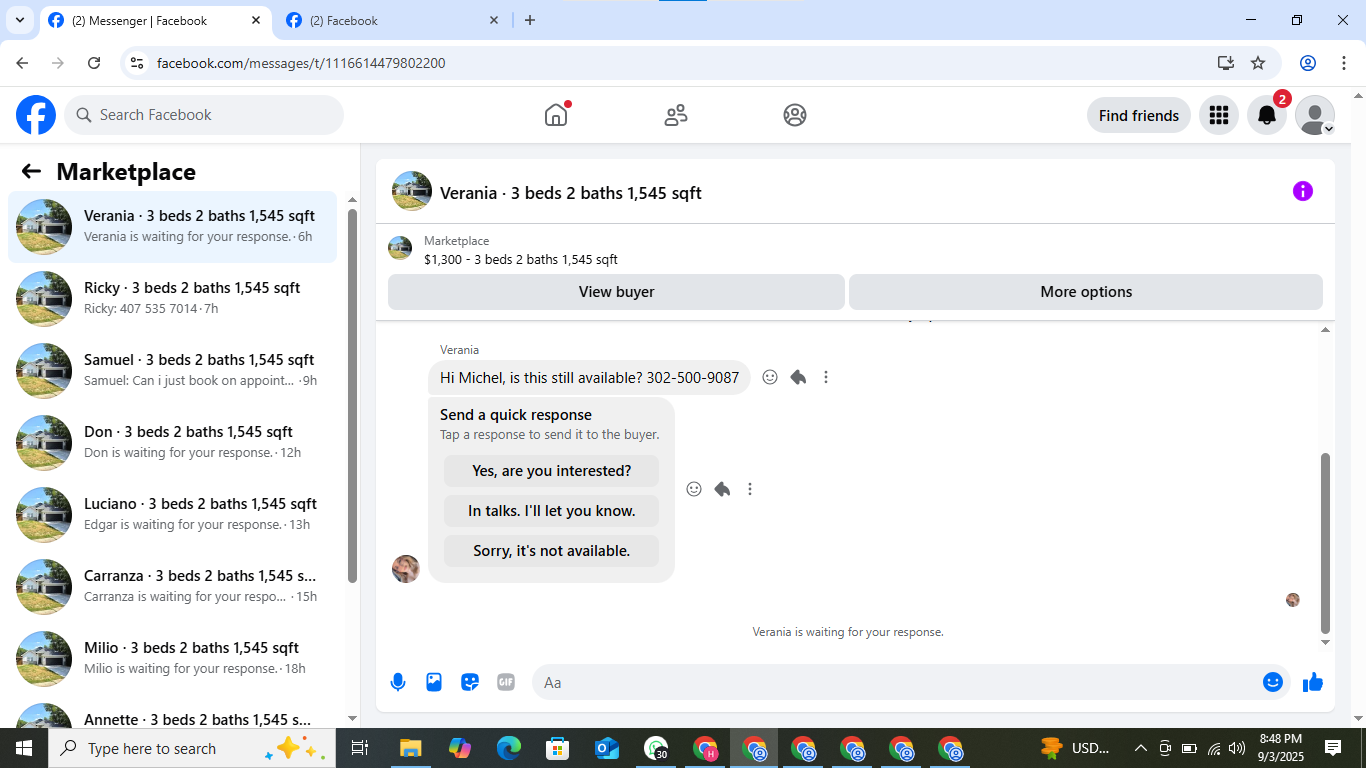Open the notifications bell
Image resolution: width=1366 pixels, height=768 pixels.
pos(1267,115)
